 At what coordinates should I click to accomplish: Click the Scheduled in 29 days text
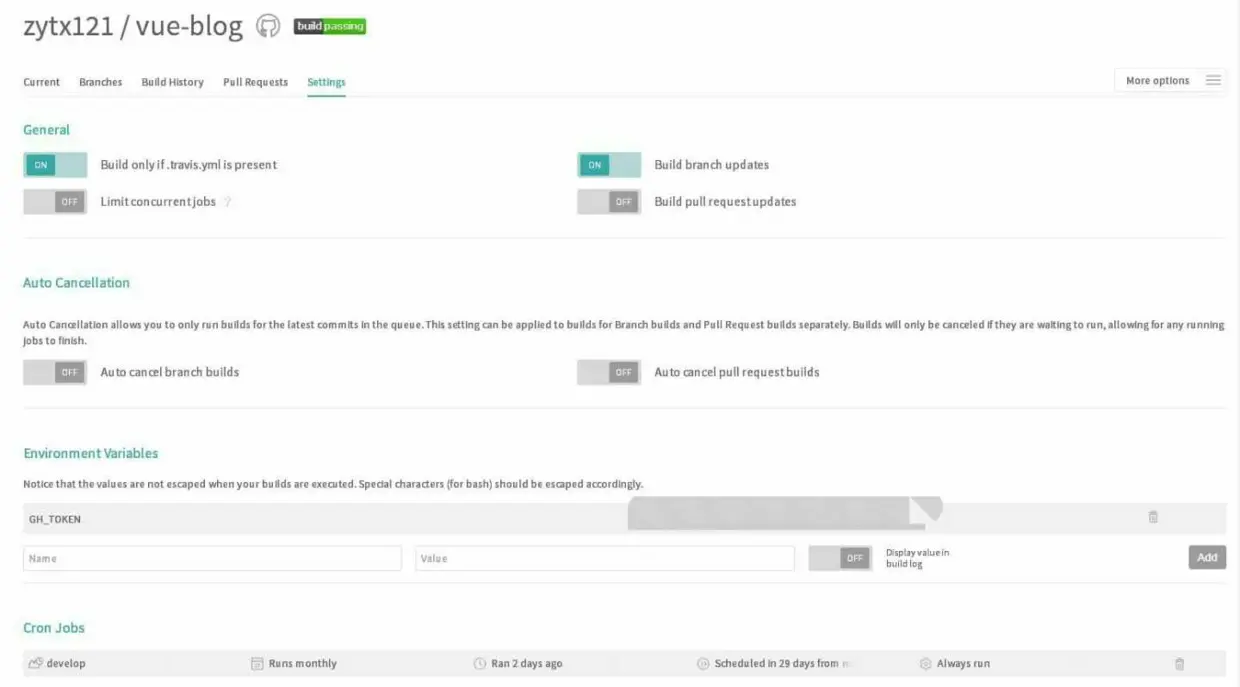pyautogui.click(x=783, y=663)
